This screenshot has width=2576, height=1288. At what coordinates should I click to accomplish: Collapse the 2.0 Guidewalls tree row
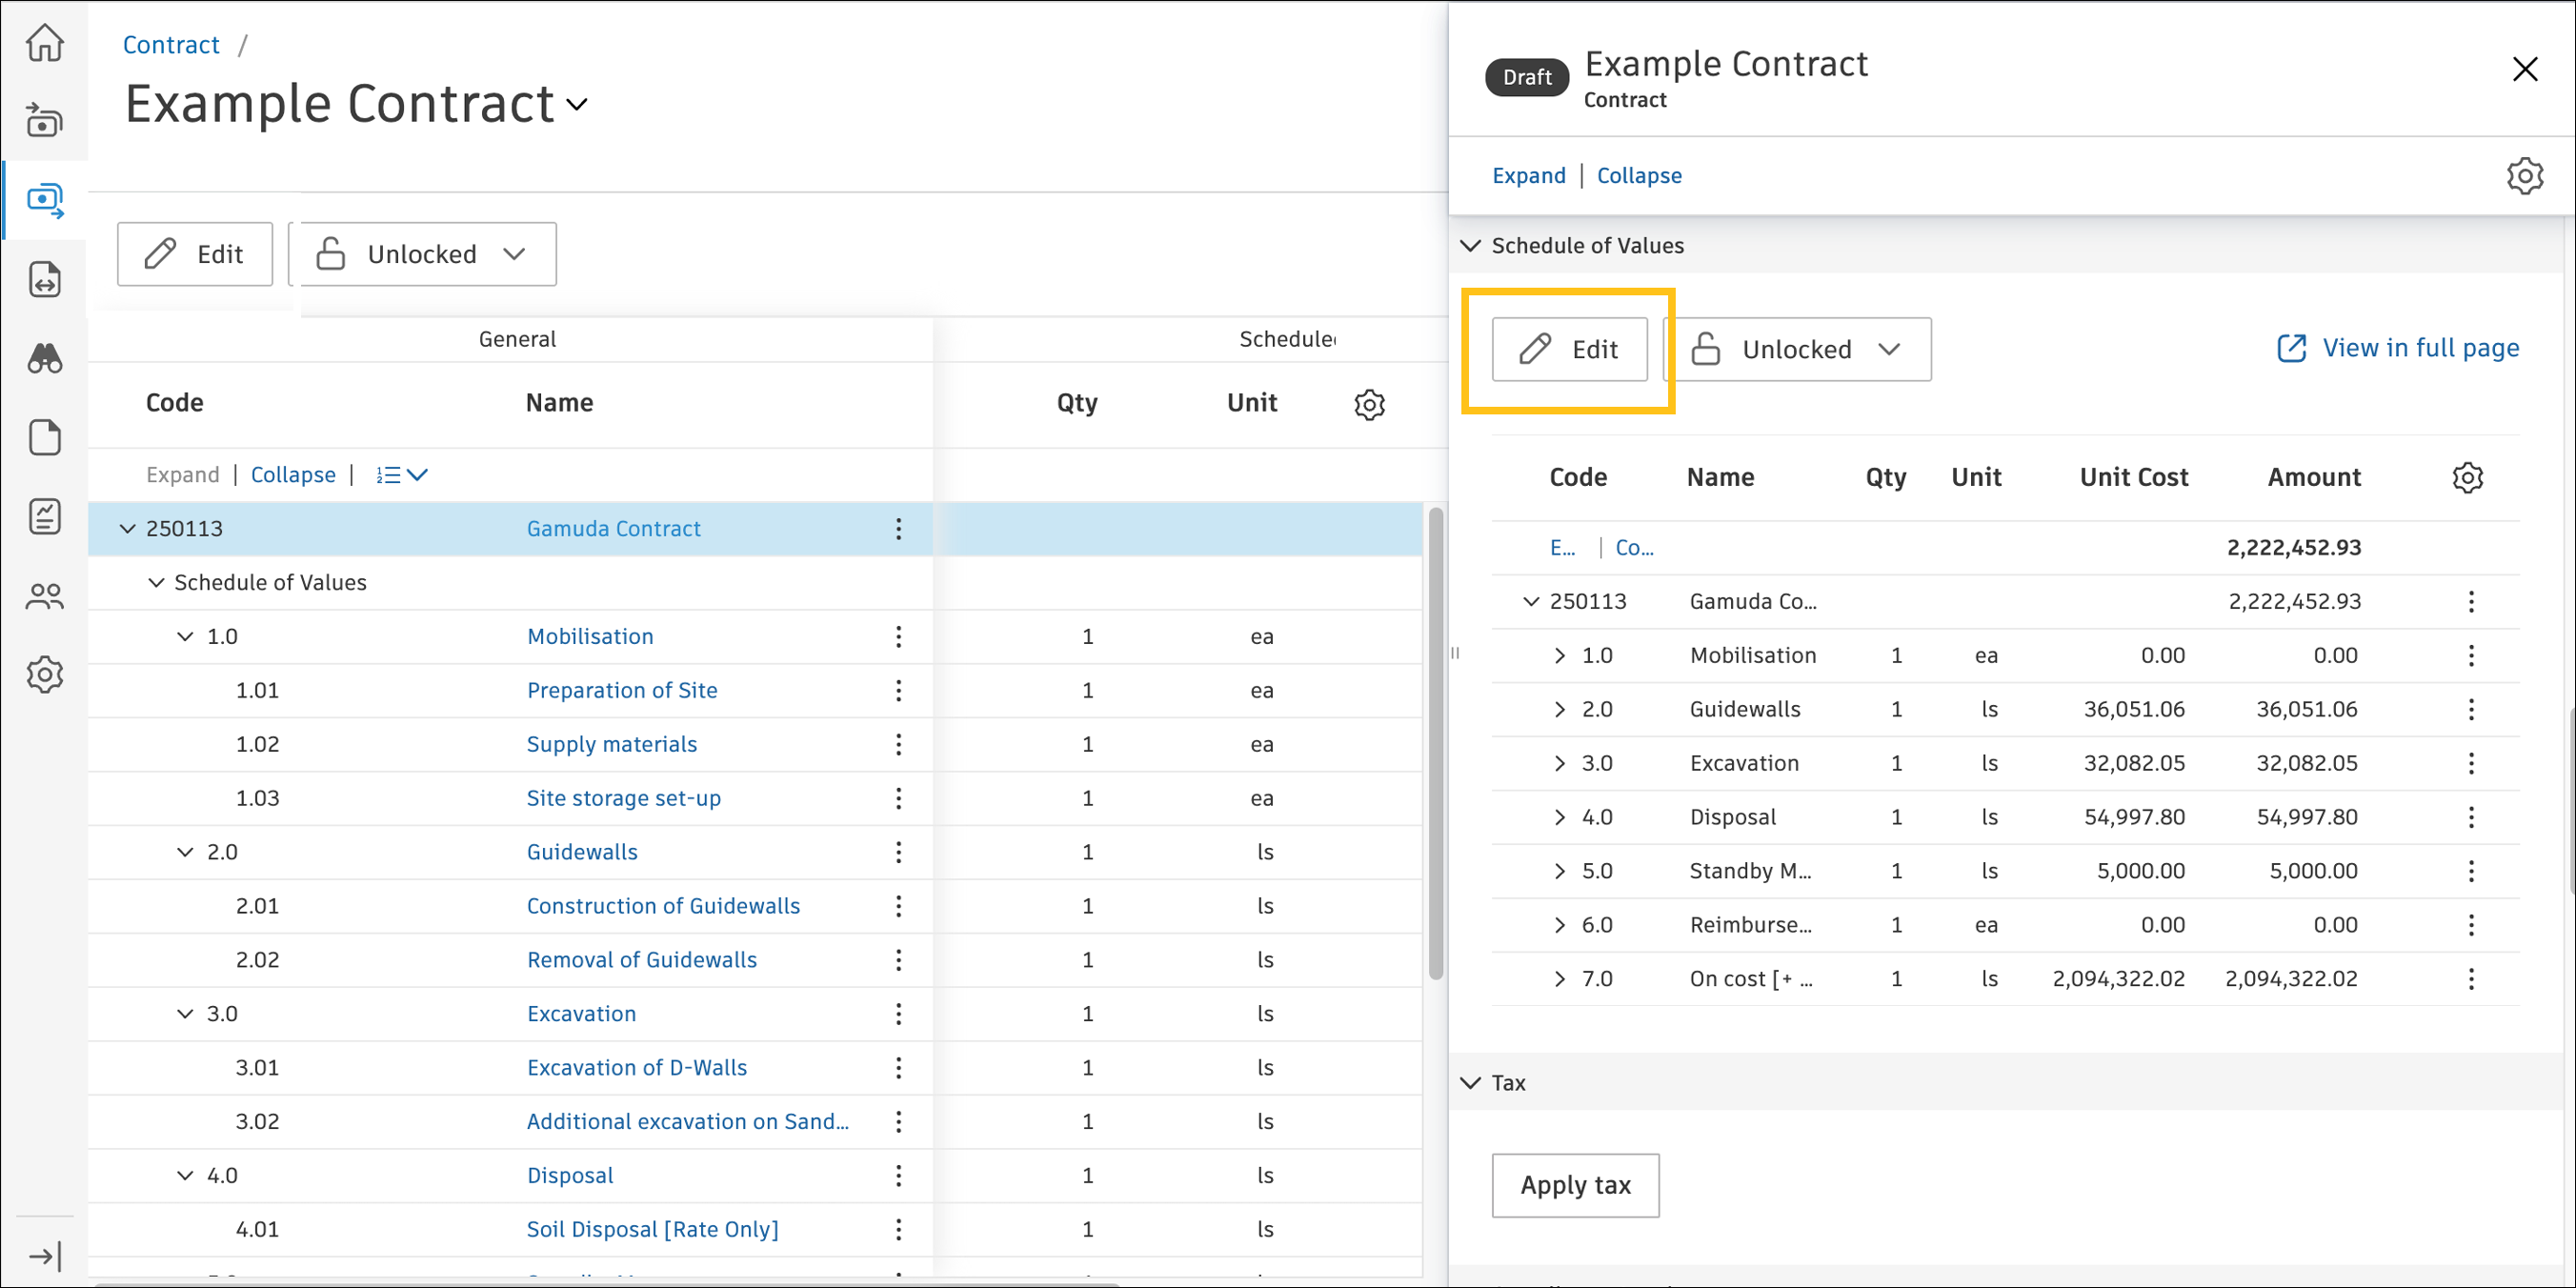(x=185, y=852)
